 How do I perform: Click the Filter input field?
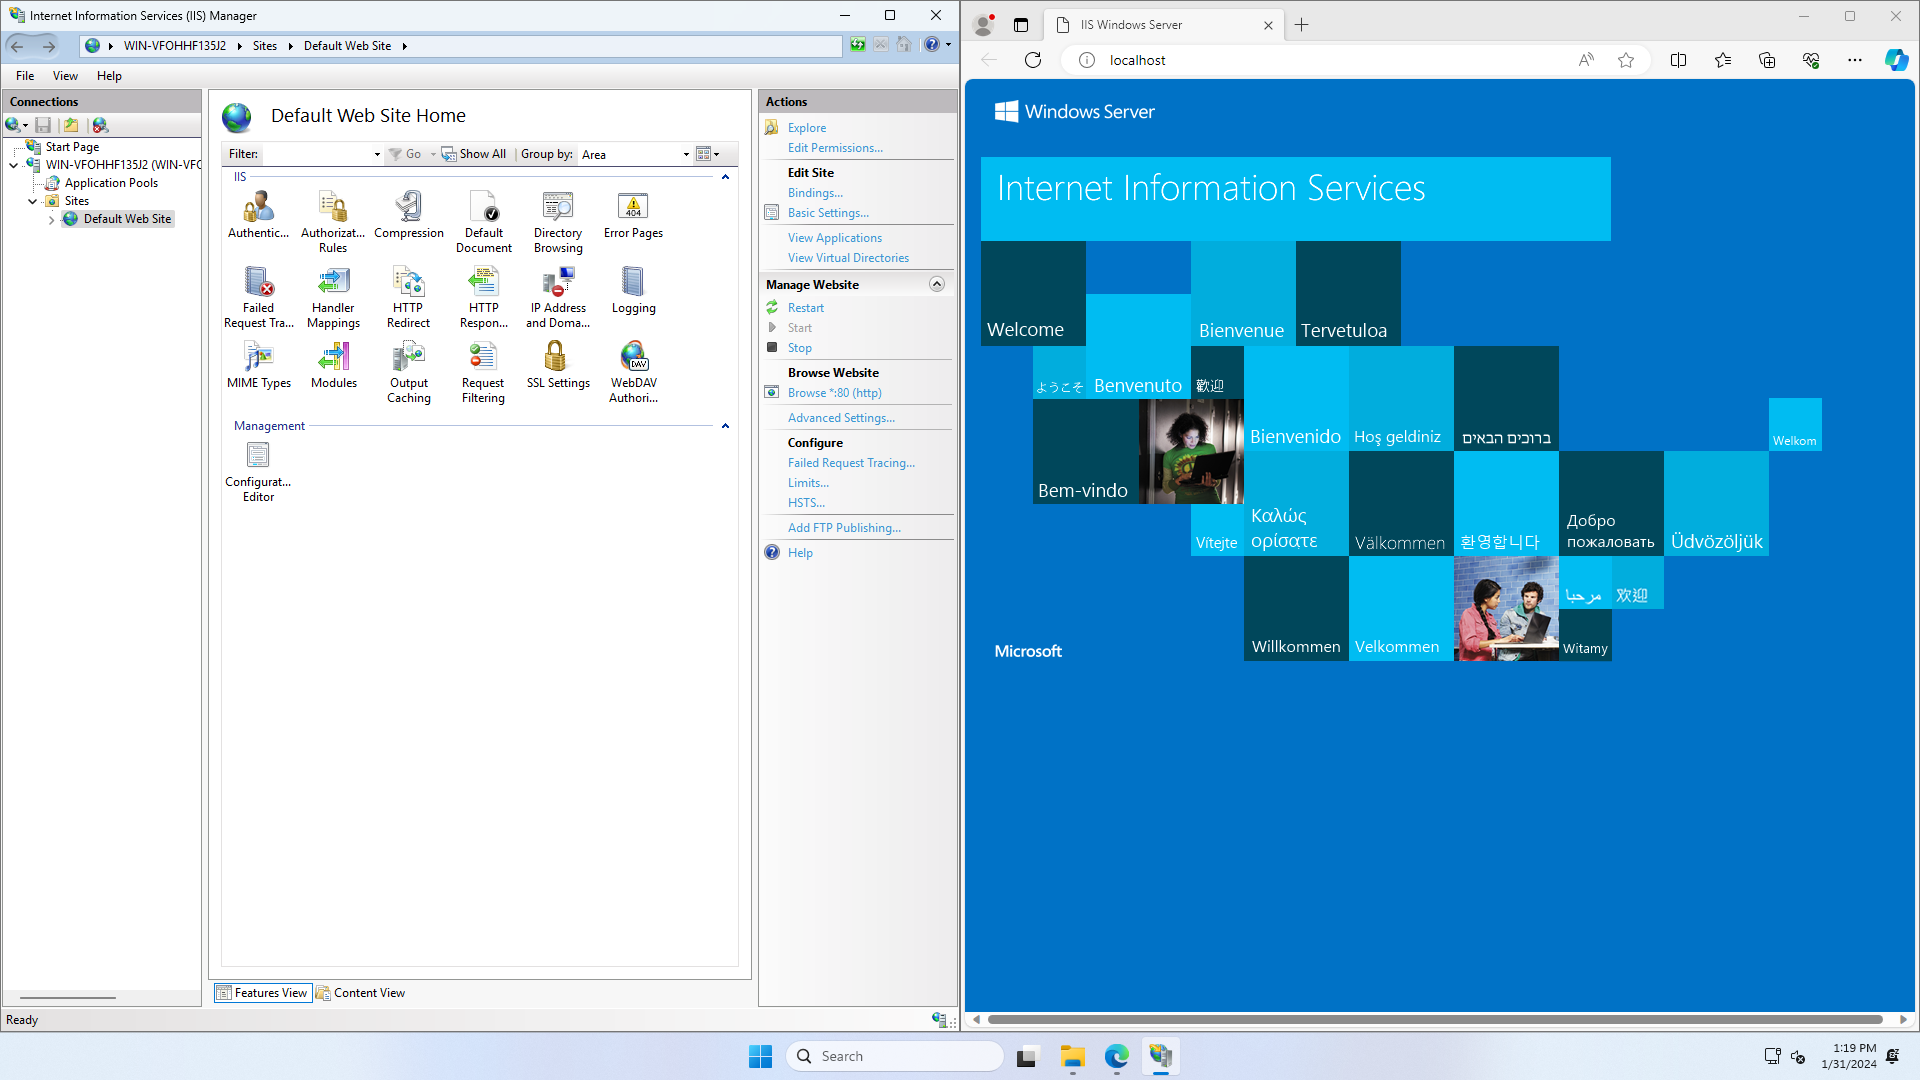317,154
